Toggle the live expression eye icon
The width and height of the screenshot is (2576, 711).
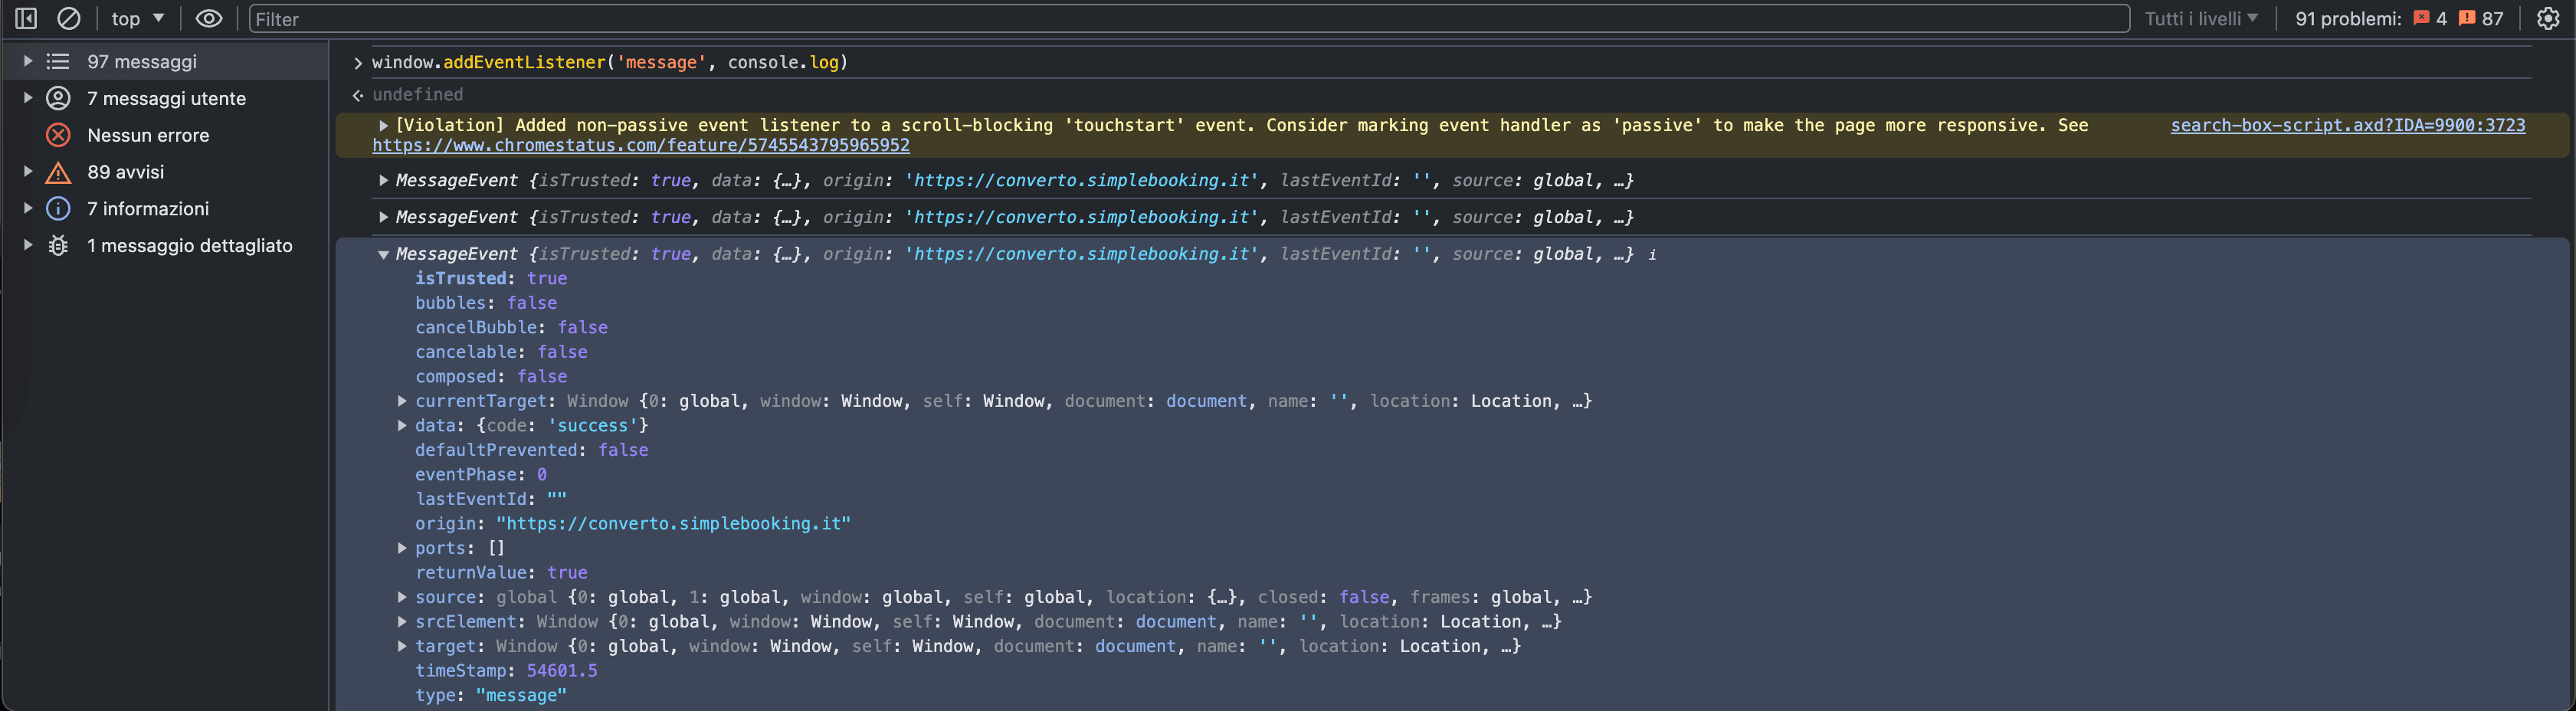pyautogui.click(x=208, y=18)
